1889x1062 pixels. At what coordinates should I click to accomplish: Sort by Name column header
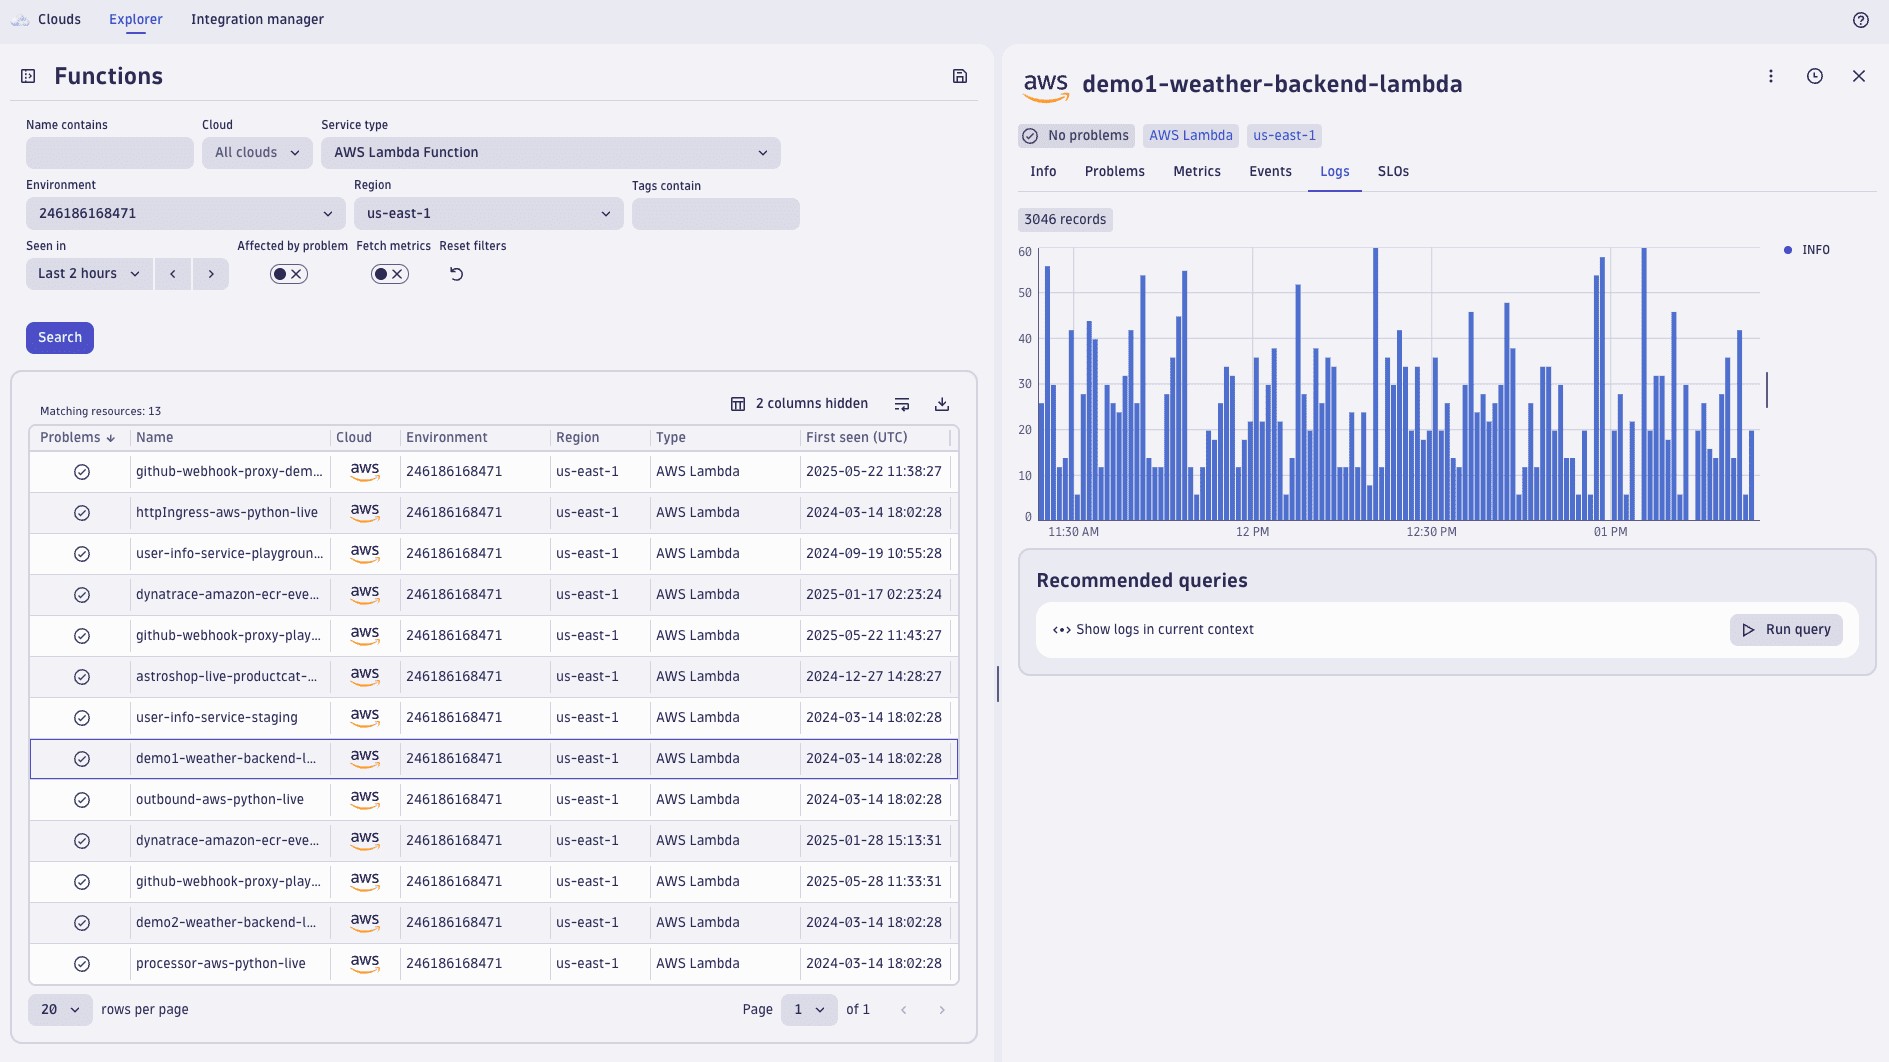tap(154, 438)
